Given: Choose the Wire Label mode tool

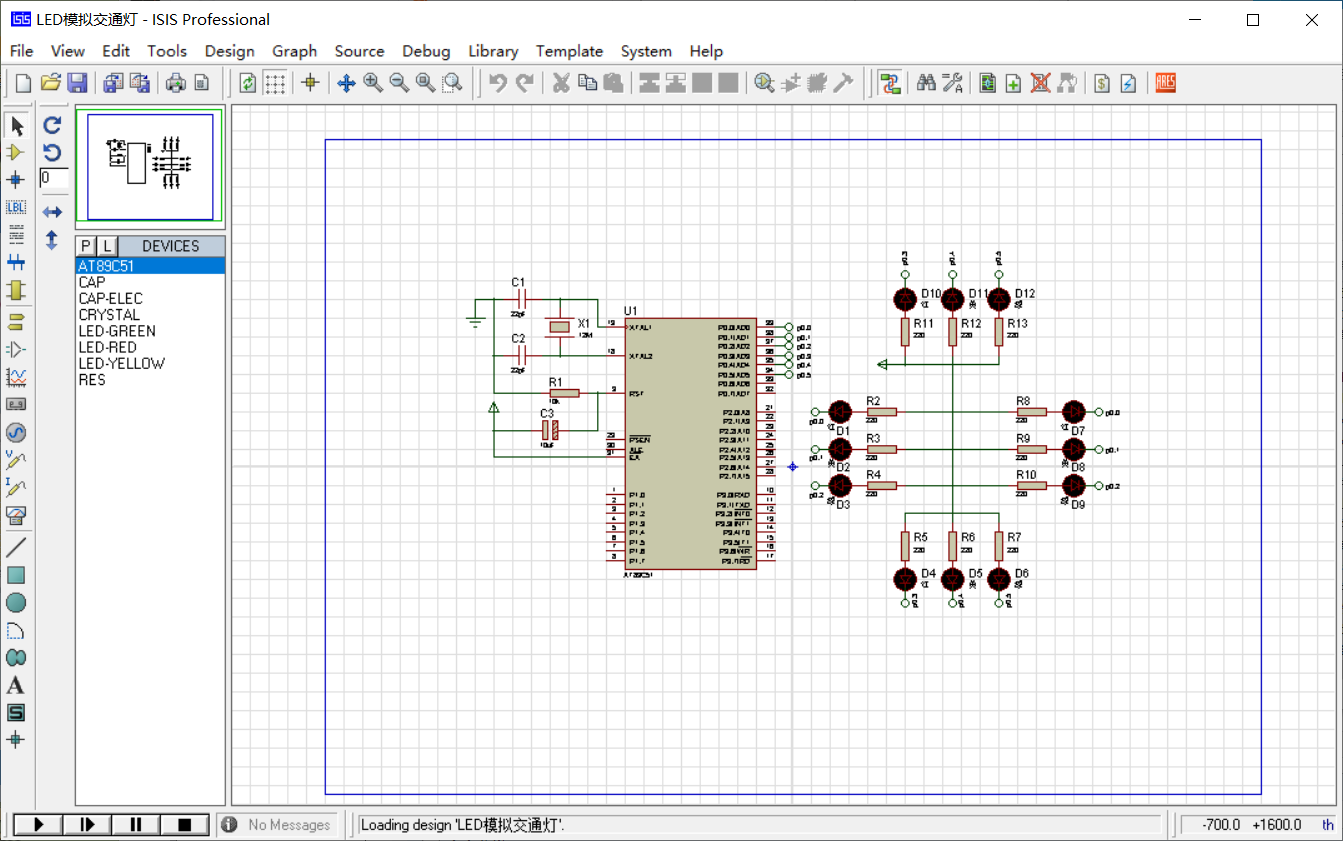Looking at the screenshot, I should point(16,207).
